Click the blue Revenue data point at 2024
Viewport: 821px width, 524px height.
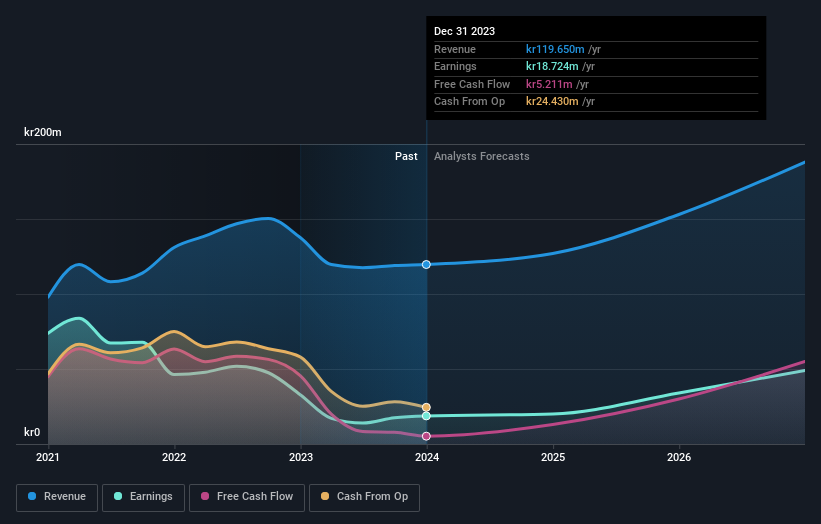coord(426,264)
